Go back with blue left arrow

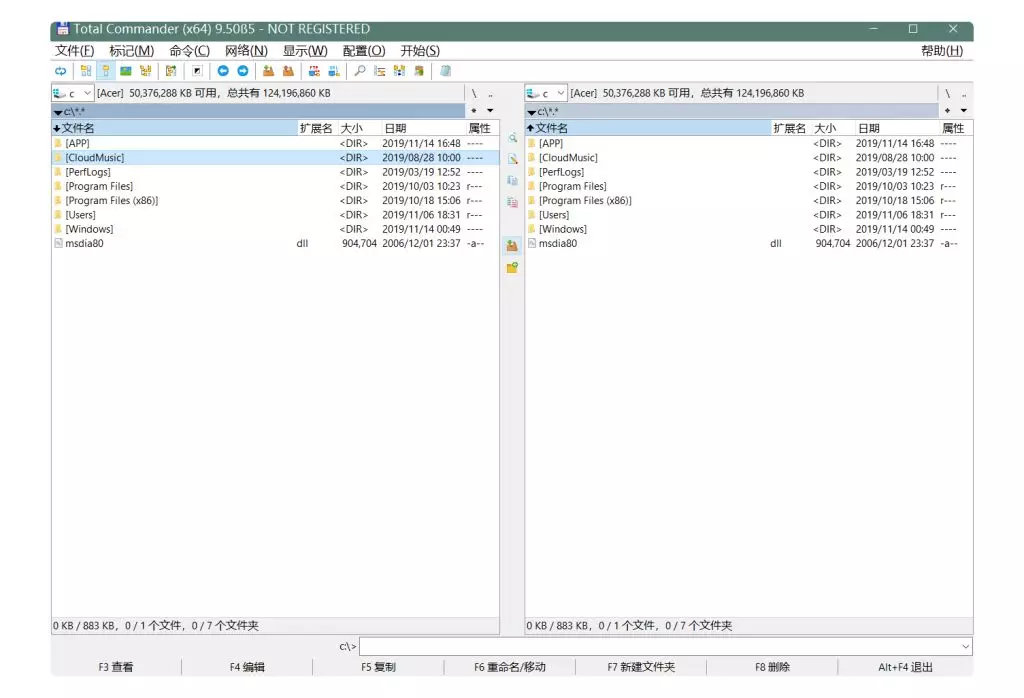223,71
